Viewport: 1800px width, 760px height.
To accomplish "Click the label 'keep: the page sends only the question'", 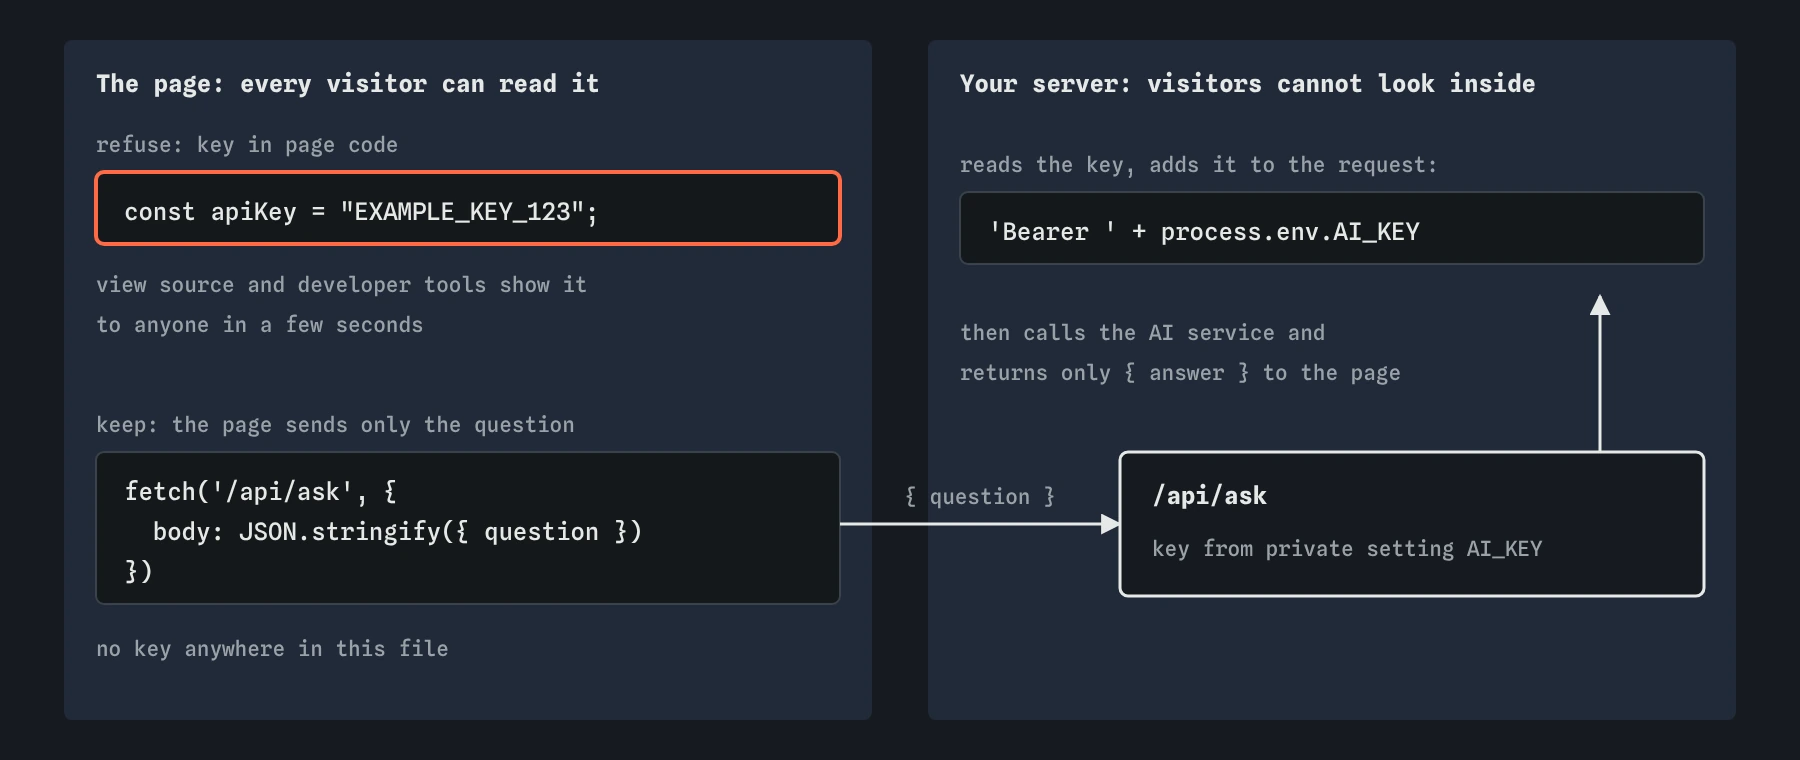I will point(335,425).
